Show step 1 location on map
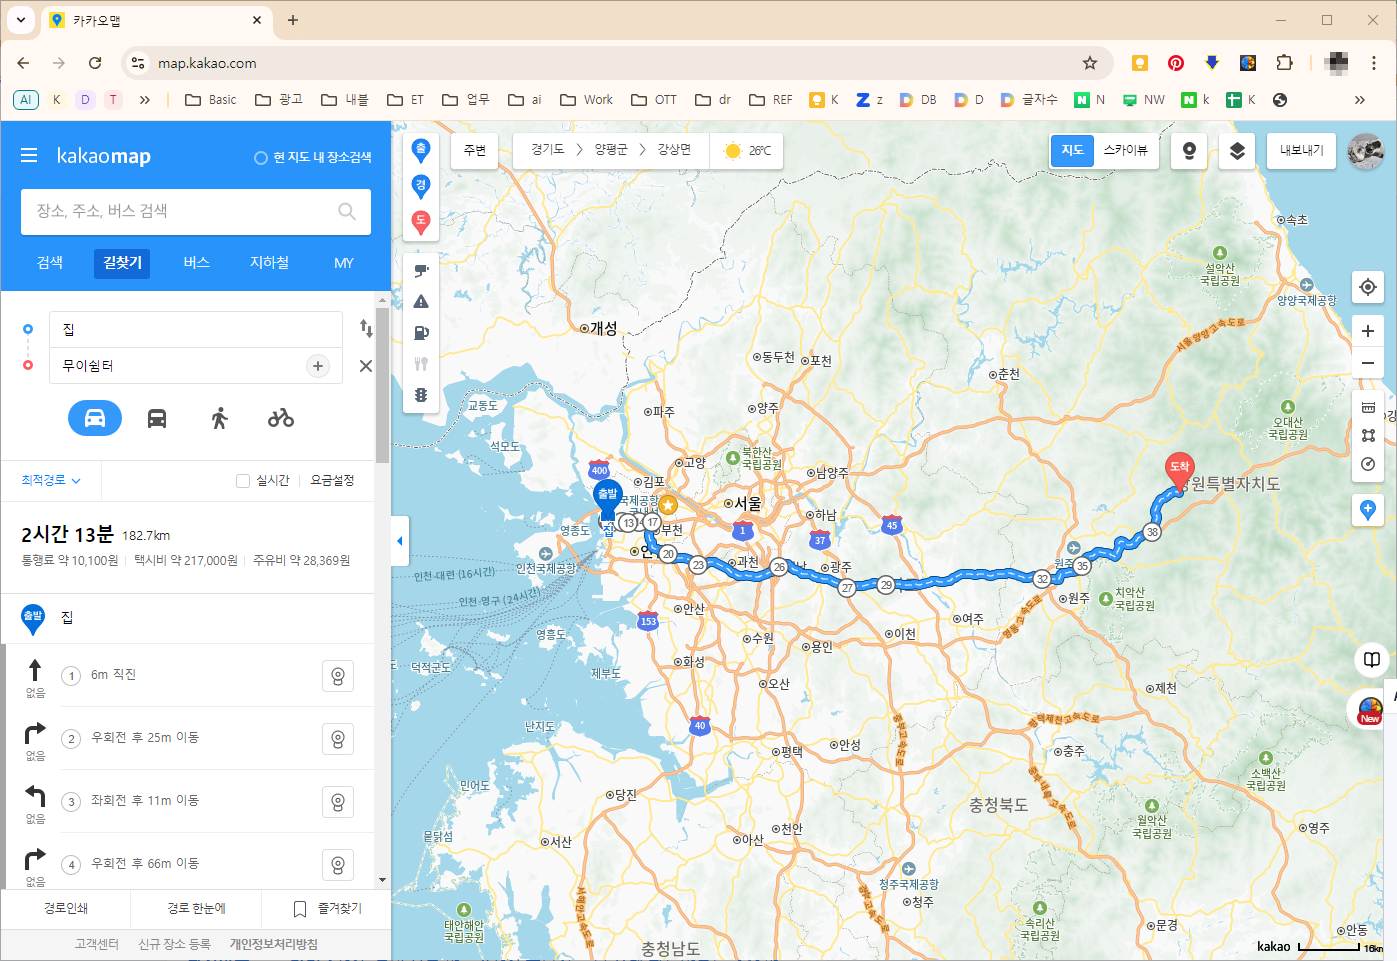 tap(338, 677)
